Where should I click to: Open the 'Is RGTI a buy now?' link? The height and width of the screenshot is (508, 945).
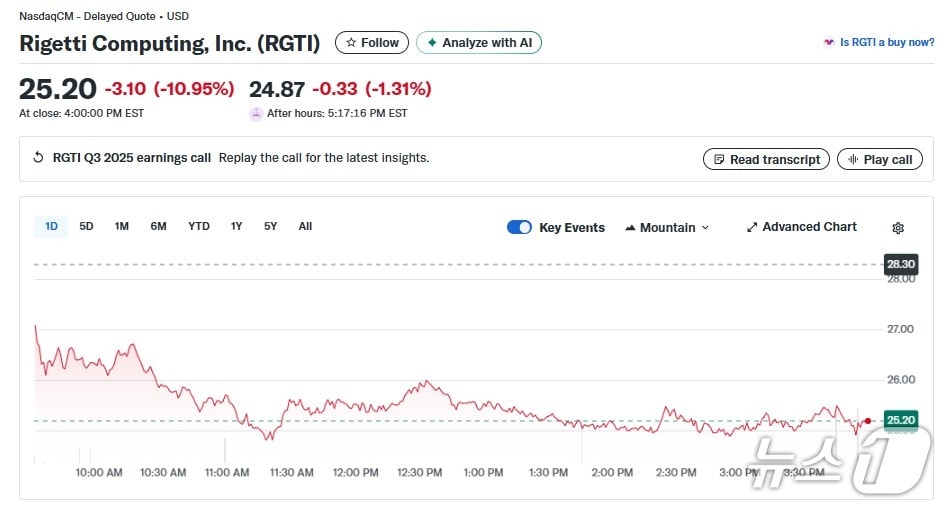[x=878, y=43]
